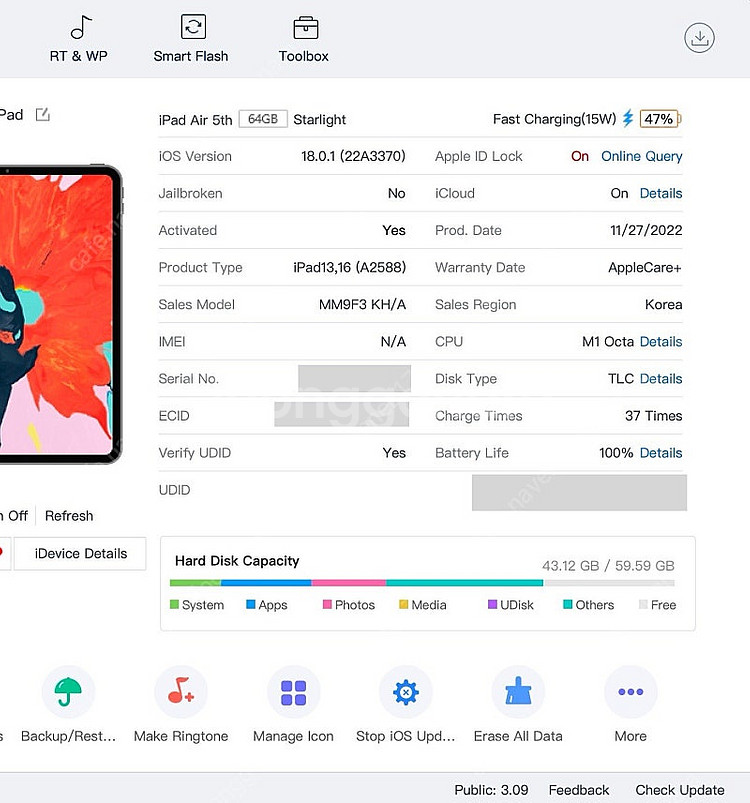The width and height of the screenshot is (750, 803).
Task: Click the blurred Serial No. value
Action: pos(354,378)
